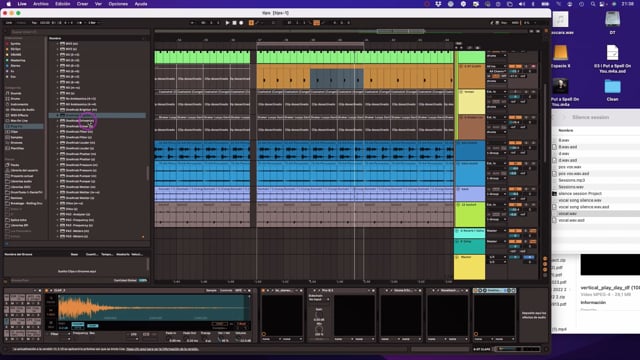The image size is (640, 360).
Task: Toggle the orange Loop switch in control bar
Action: tap(316, 23)
